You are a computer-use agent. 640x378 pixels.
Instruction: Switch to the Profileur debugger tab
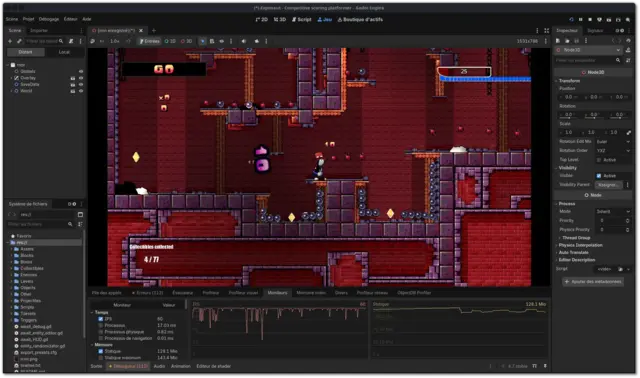pyautogui.click(x=211, y=293)
